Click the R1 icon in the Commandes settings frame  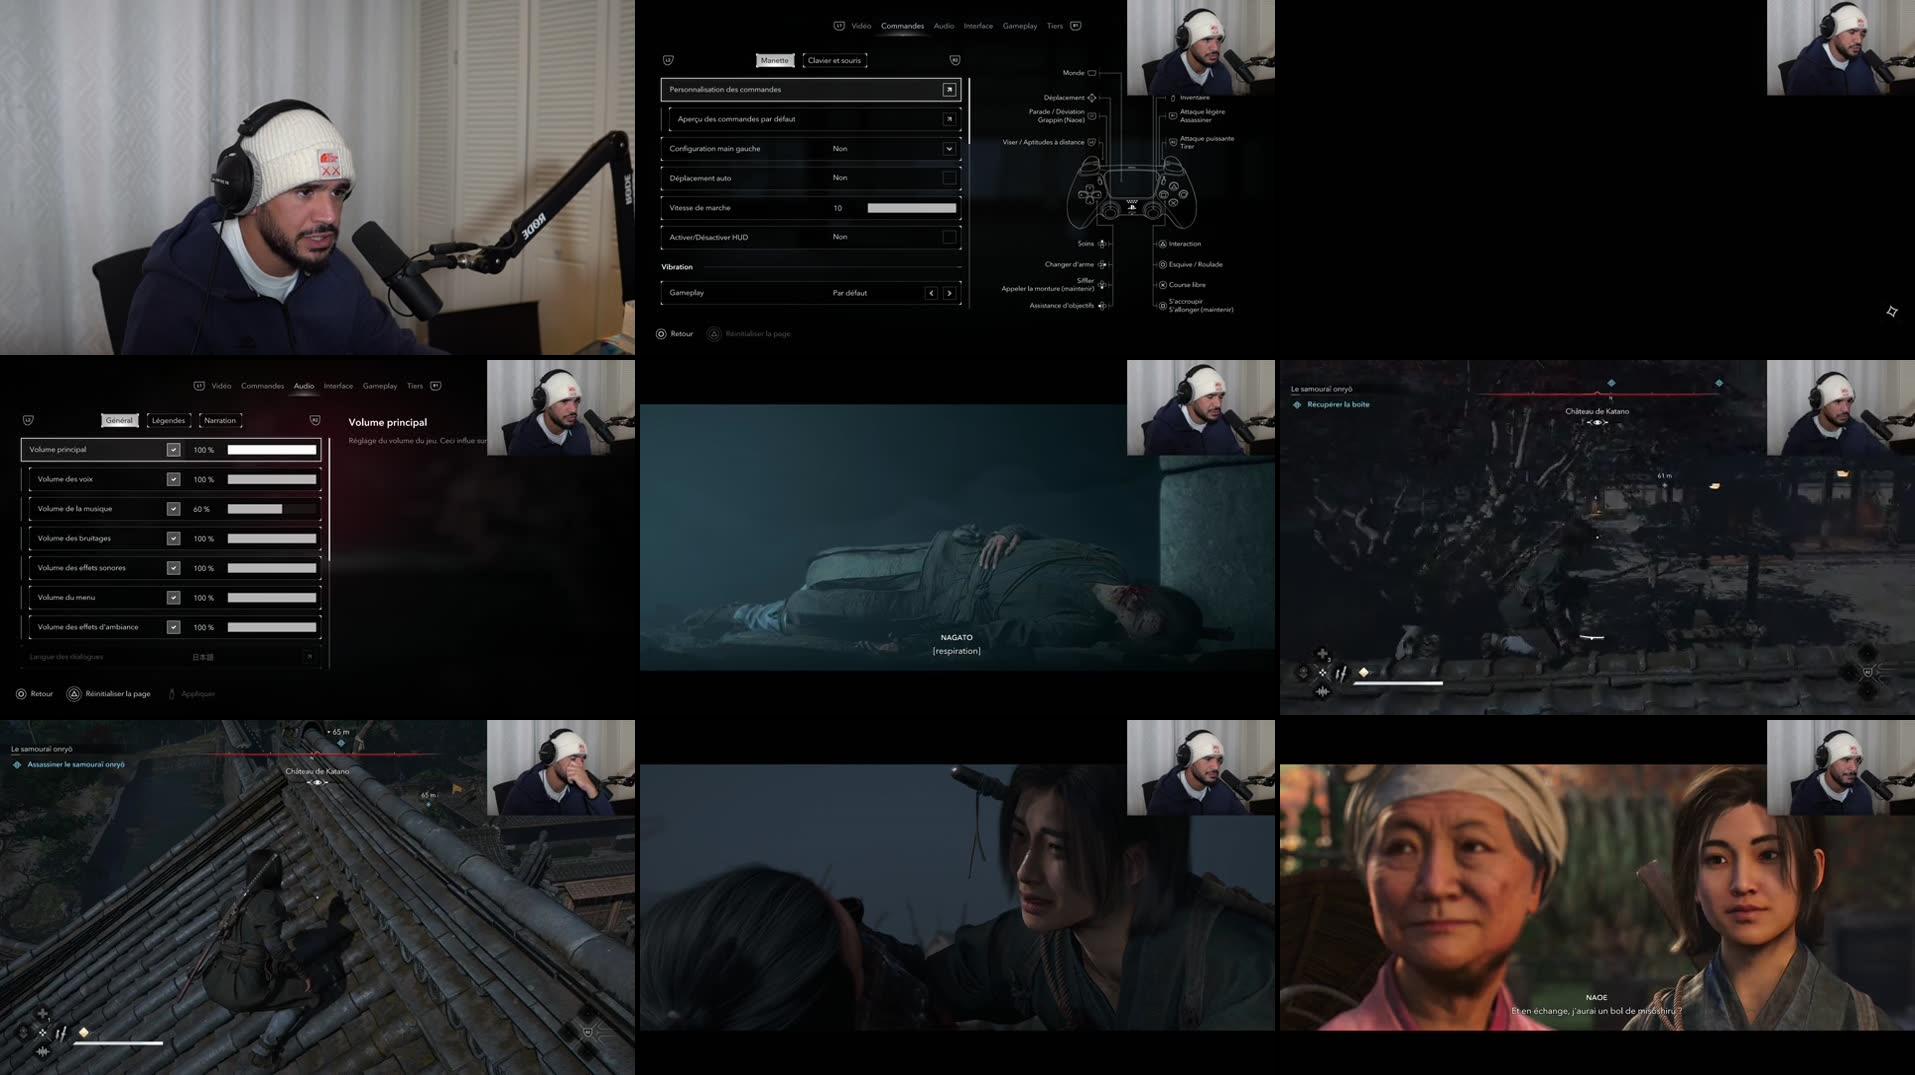pyautogui.click(x=1076, y=26)
